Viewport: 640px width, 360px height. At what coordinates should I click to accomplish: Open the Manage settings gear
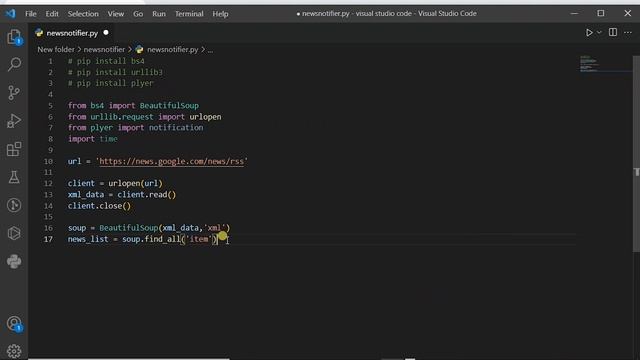[14, 351]
